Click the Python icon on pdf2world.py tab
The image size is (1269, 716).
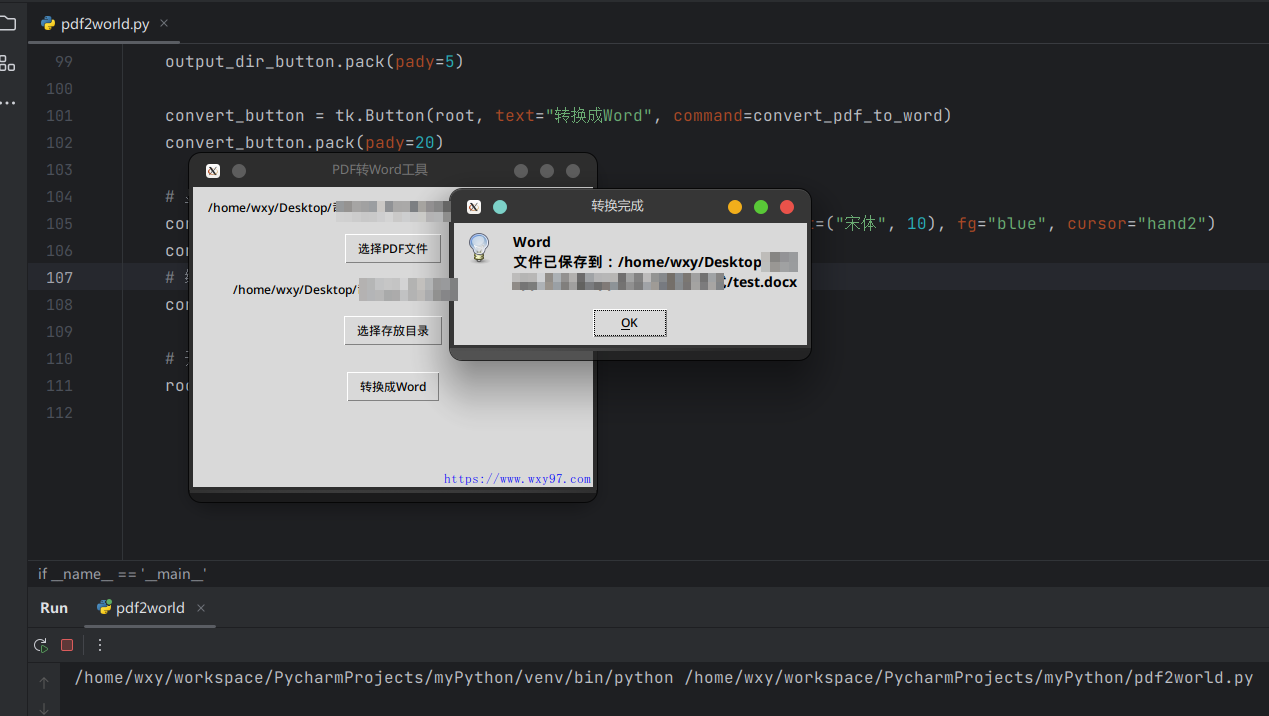(x=47, y=23)
